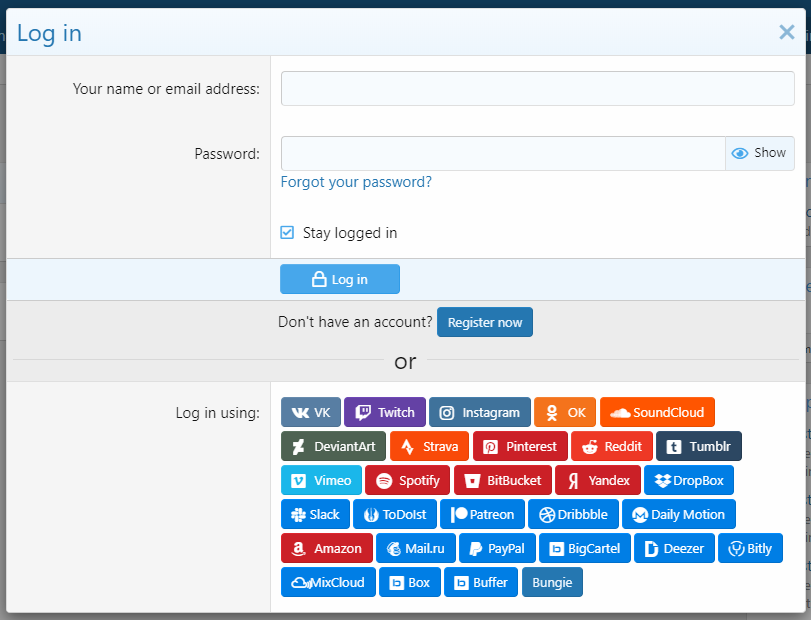Choose the OK login button
Screen dimensions: 811x620
565,412
